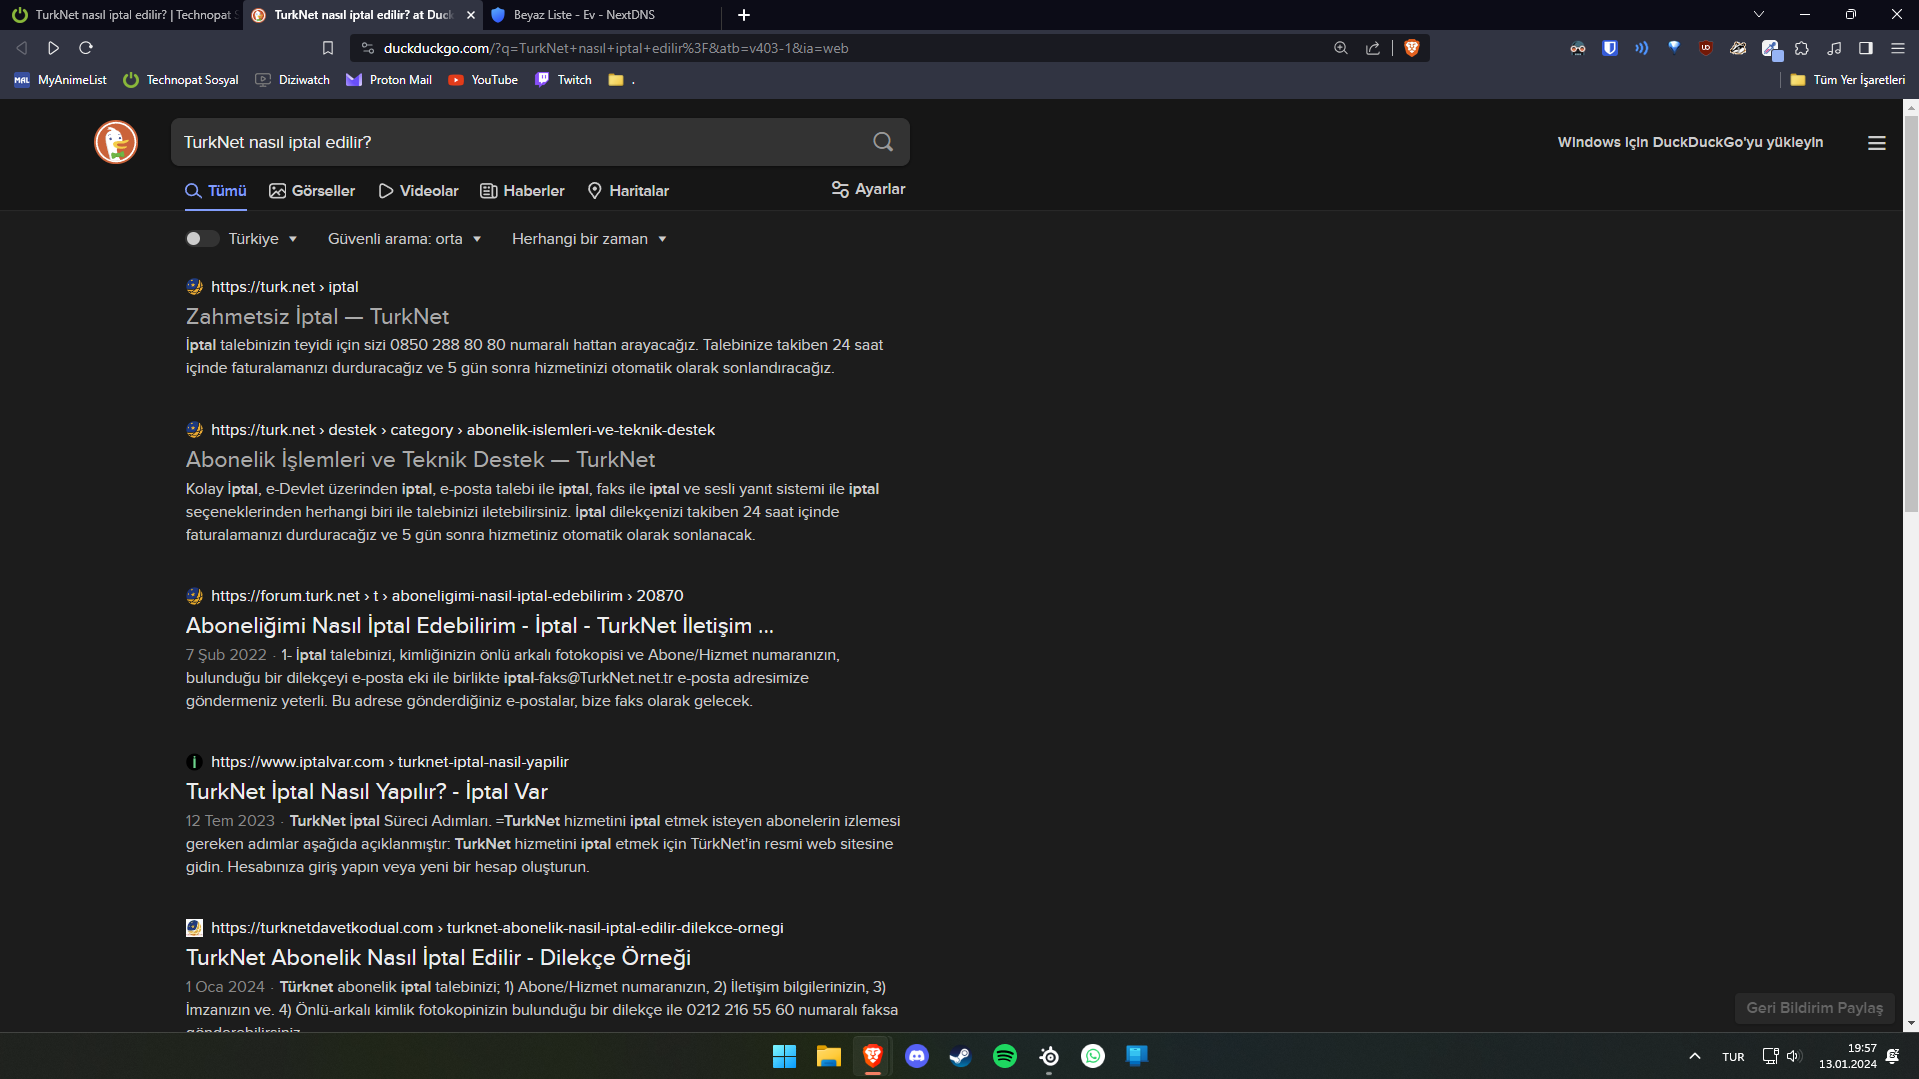1919x1079 pixels.
Task: Open the Zahmetsiz İptal — TurkNet result
Action: 317,316
